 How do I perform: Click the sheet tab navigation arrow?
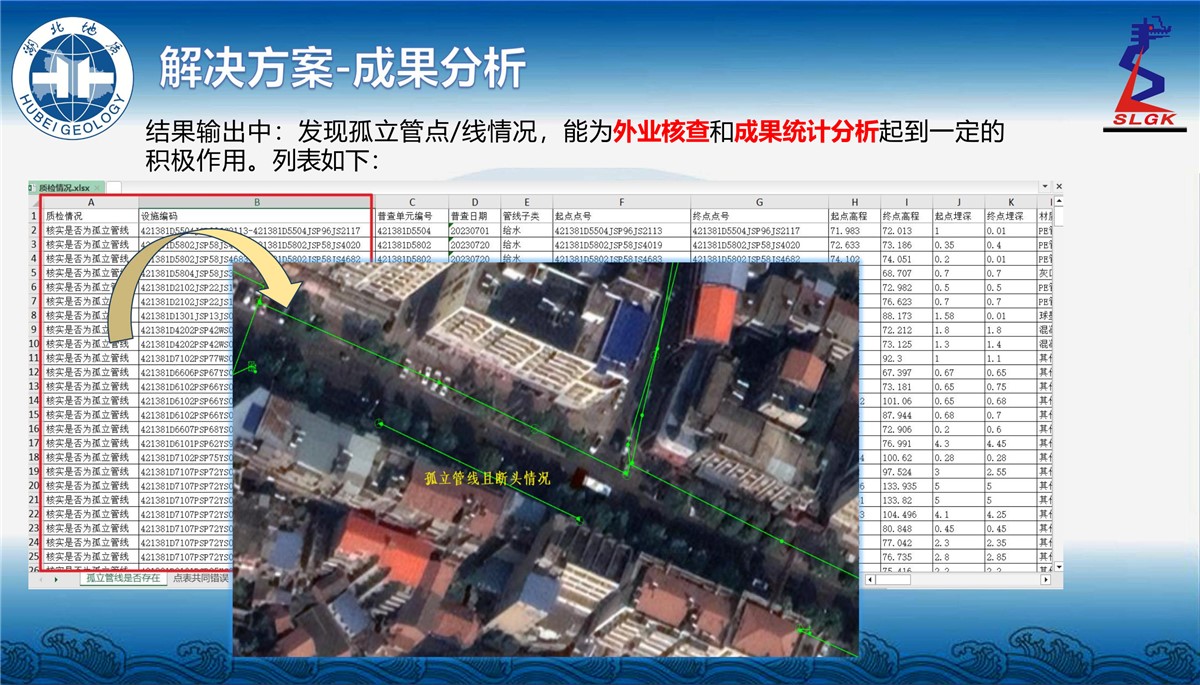click(54, 579)
